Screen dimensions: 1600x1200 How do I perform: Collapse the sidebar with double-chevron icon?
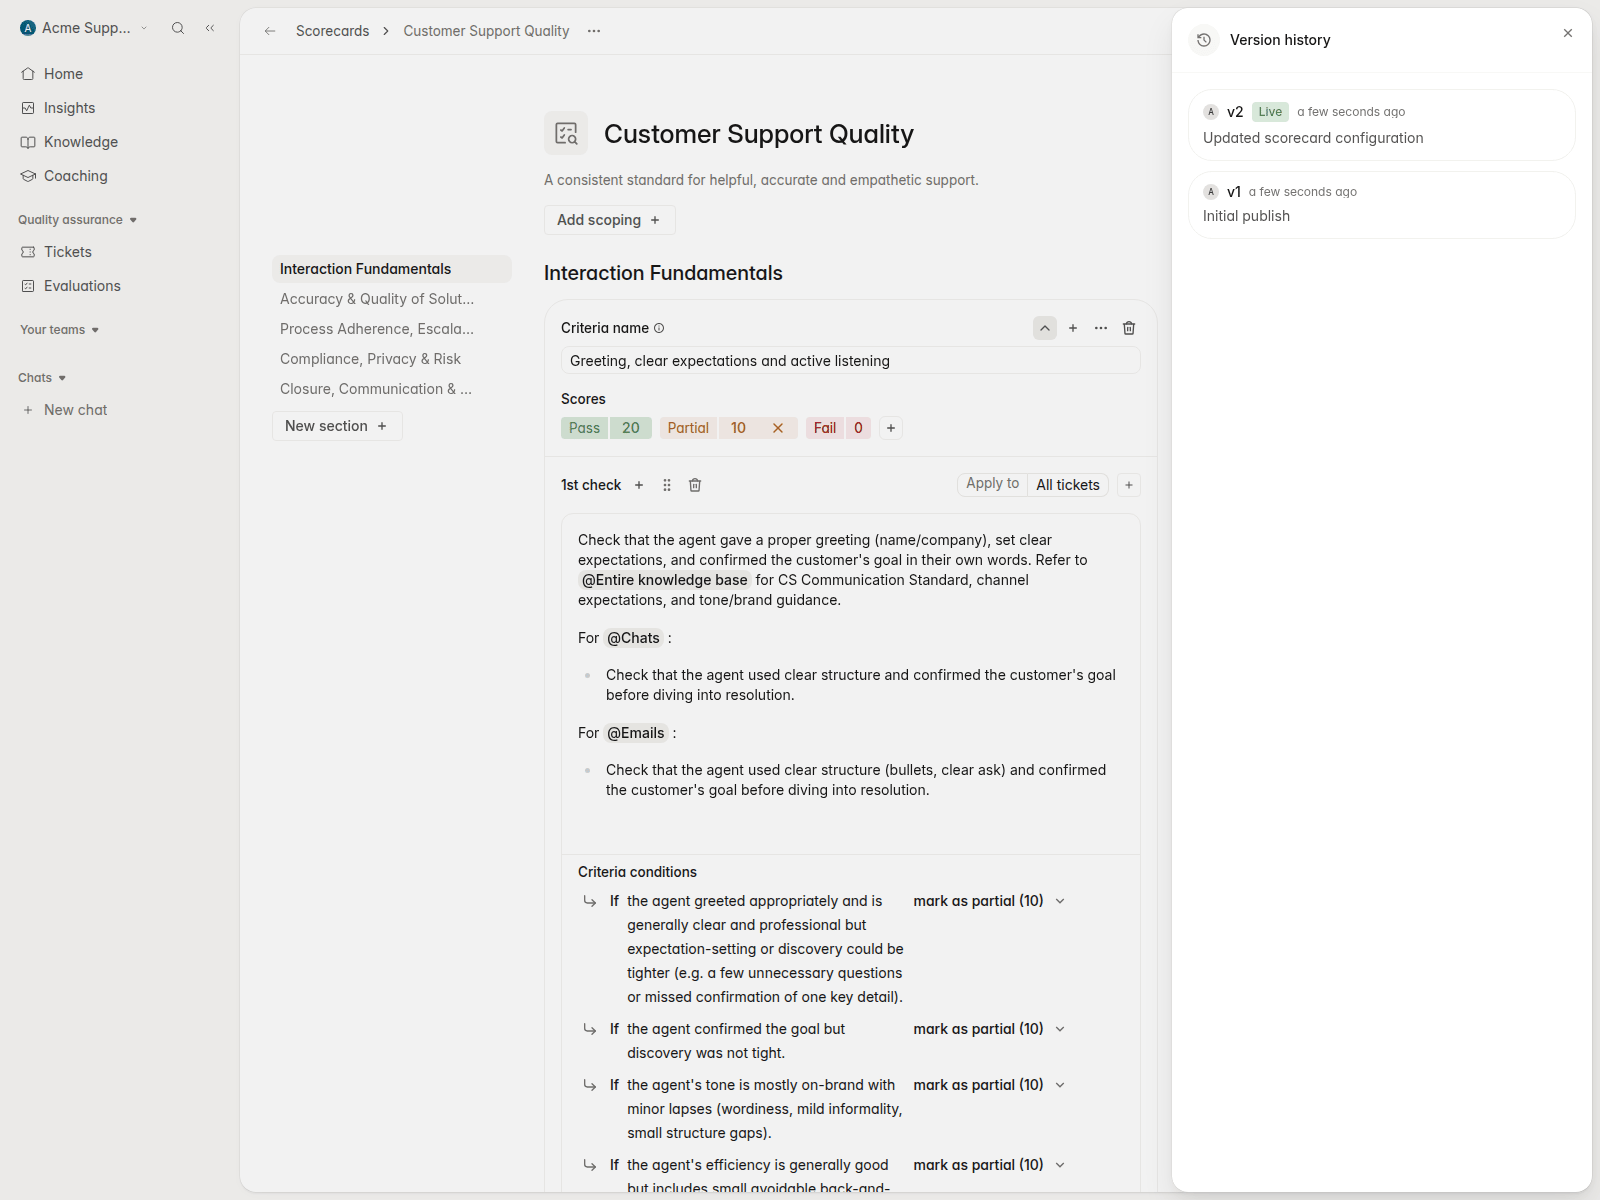coord(210,28)
